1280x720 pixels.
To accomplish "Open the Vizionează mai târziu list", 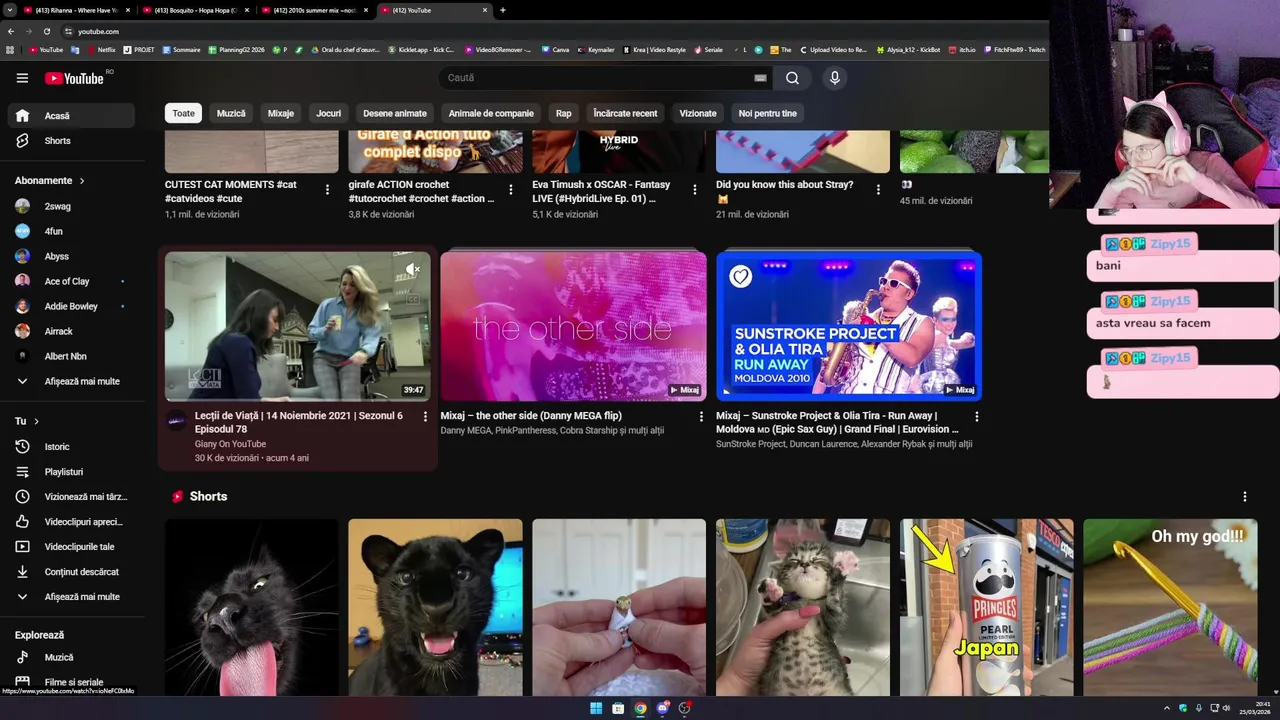I will tap(70, 497).
